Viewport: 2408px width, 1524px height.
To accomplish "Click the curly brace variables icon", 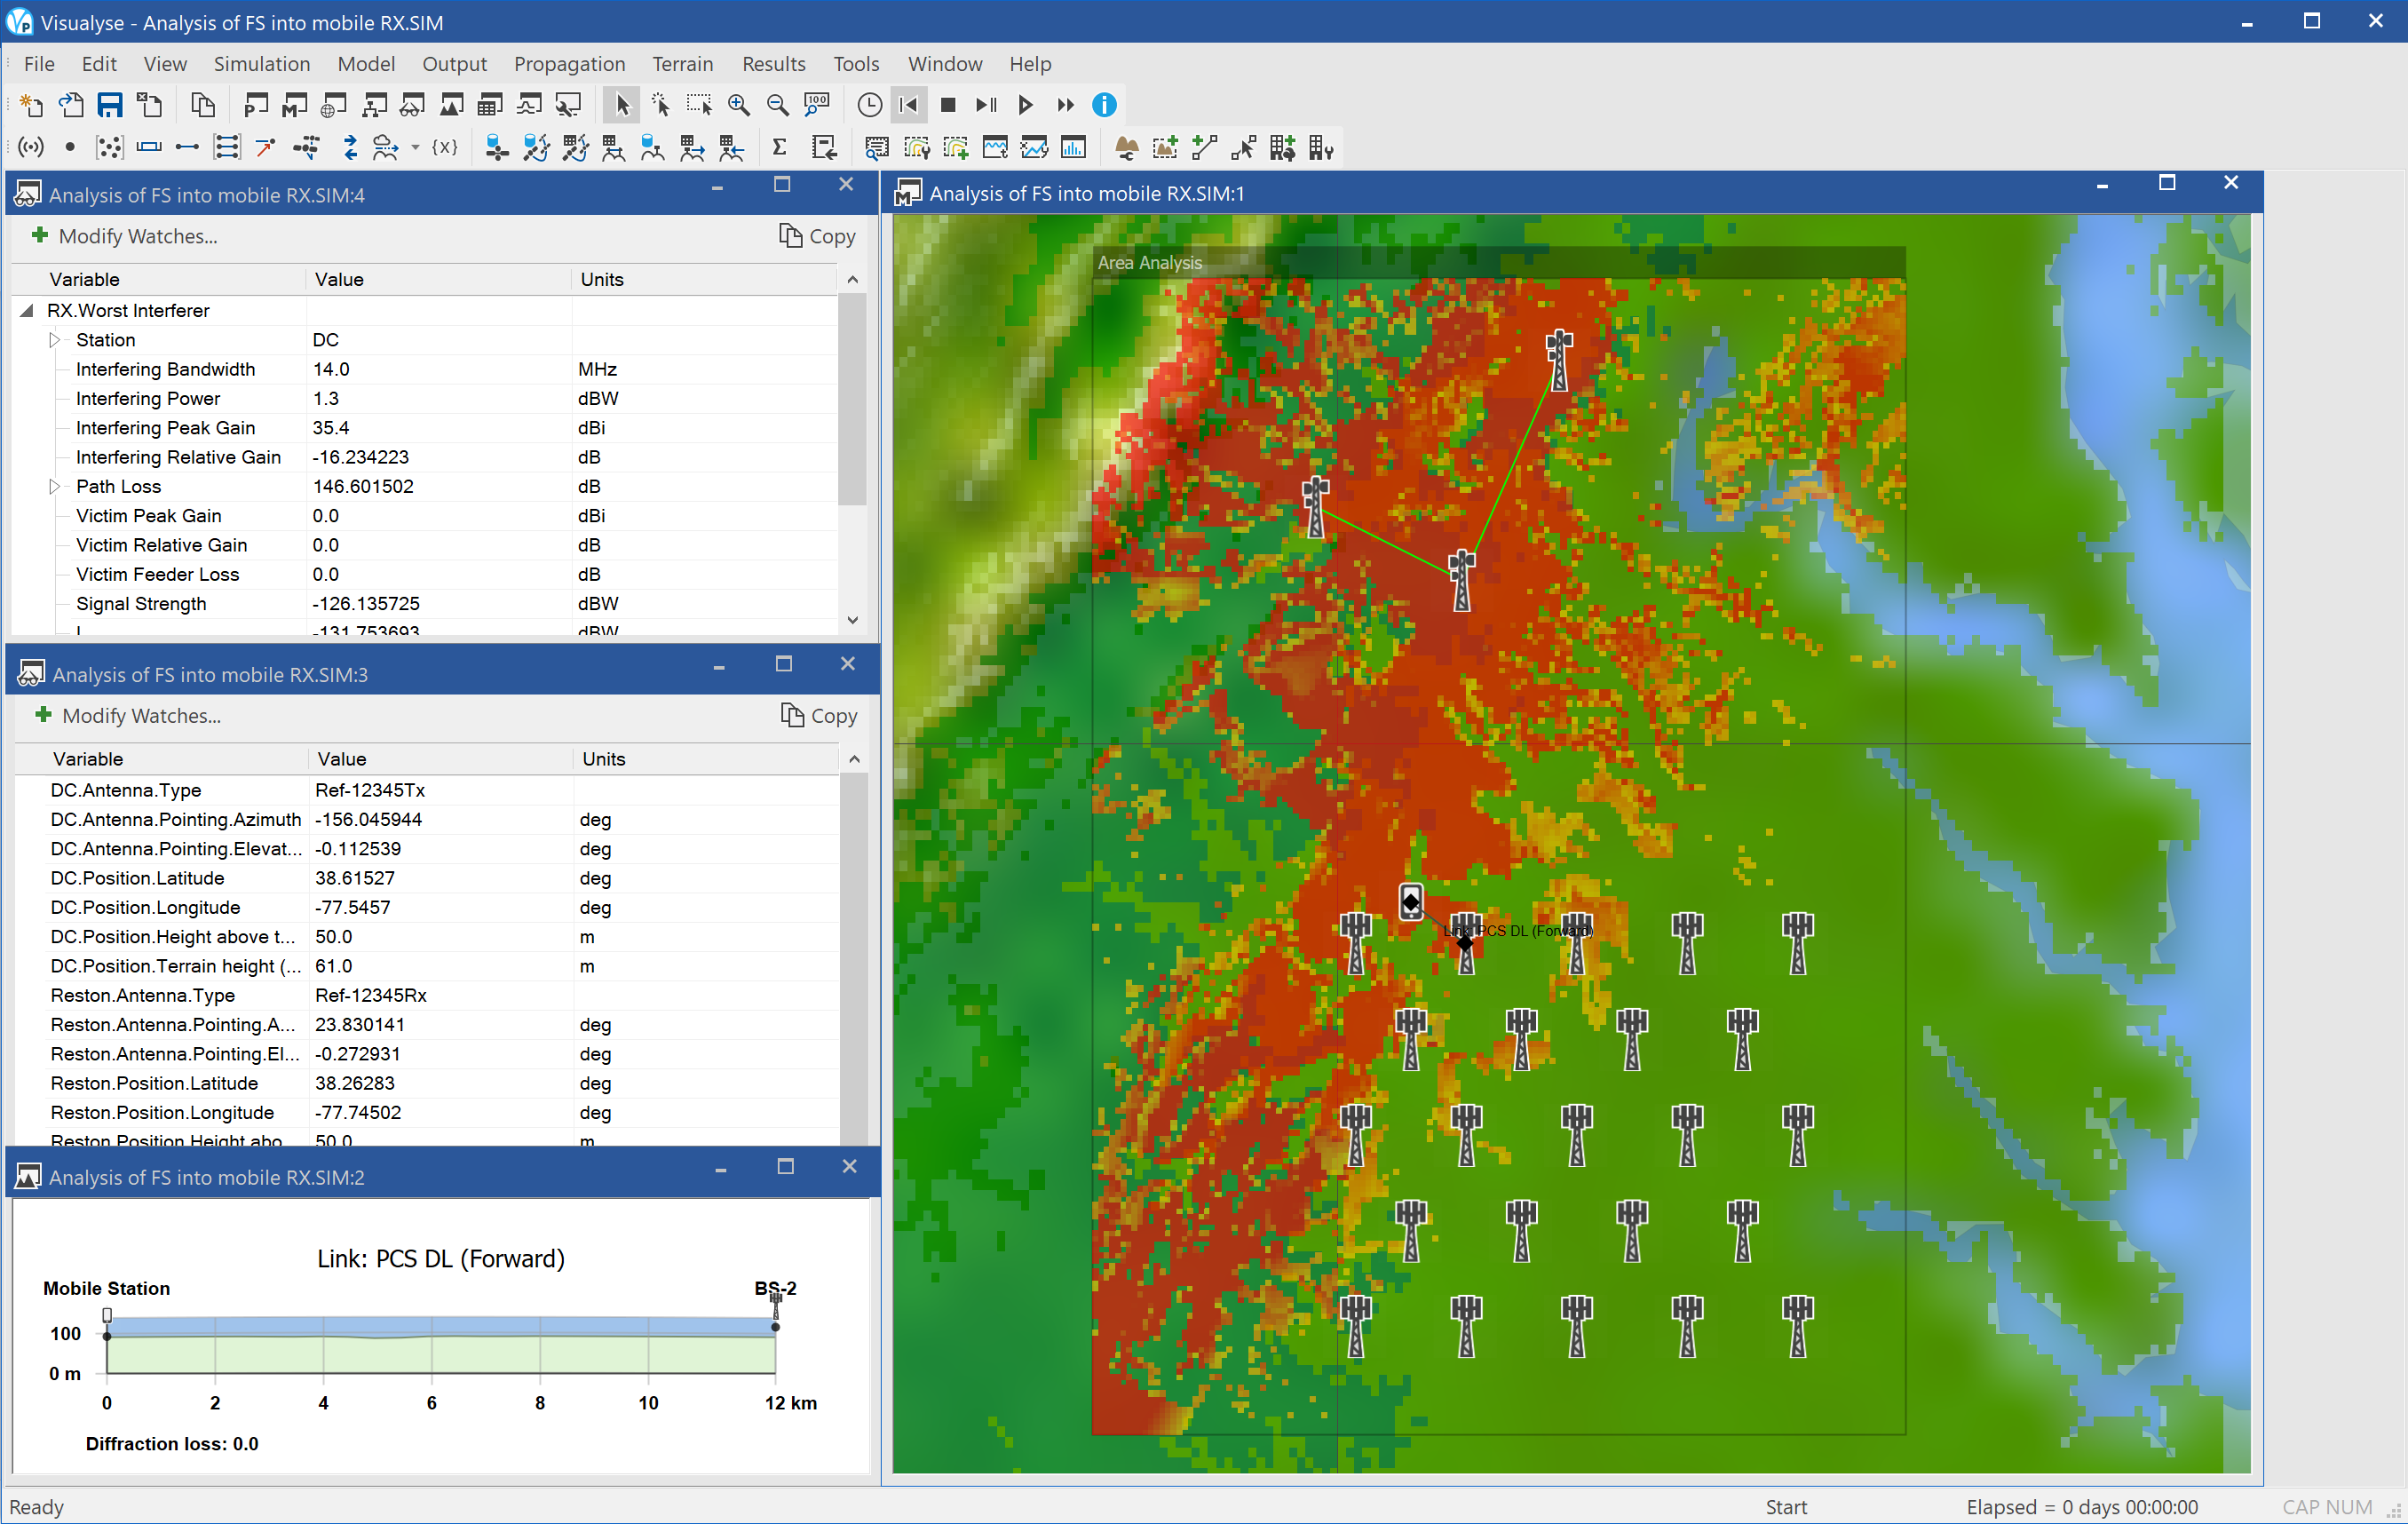I will click(x=445, y=148).
